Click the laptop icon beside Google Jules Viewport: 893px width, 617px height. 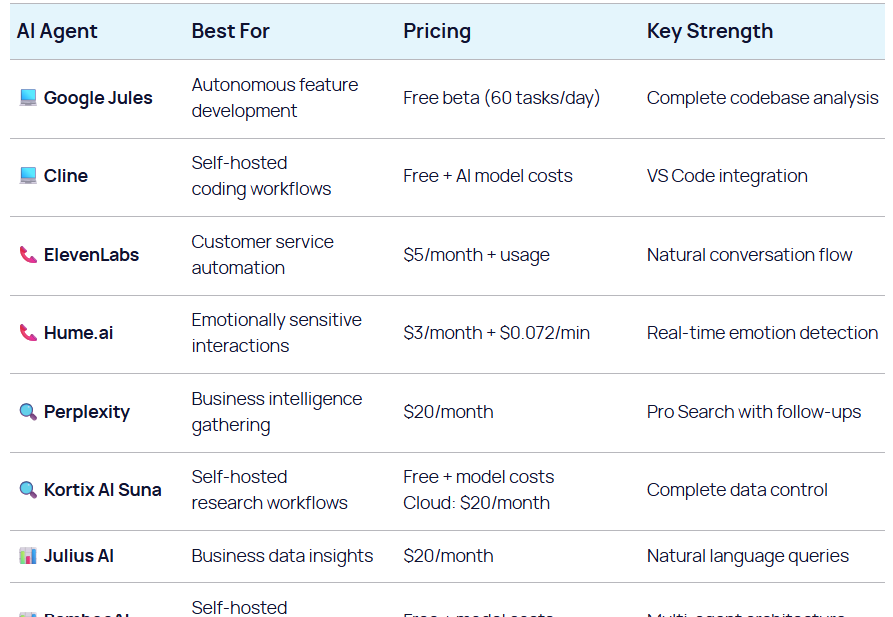tap(28, 98)
